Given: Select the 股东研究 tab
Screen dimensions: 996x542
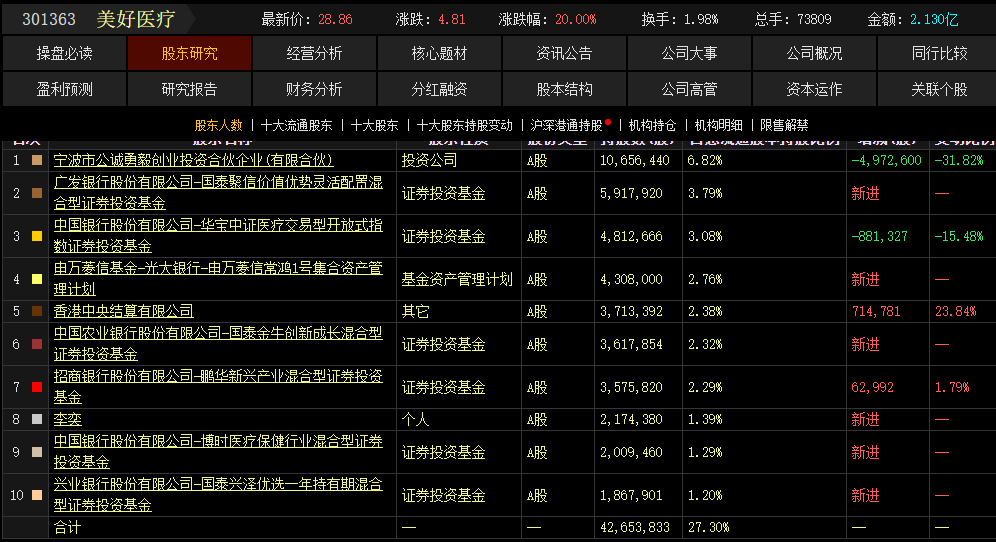Looking at the screenshot, I should coord(189,53).
